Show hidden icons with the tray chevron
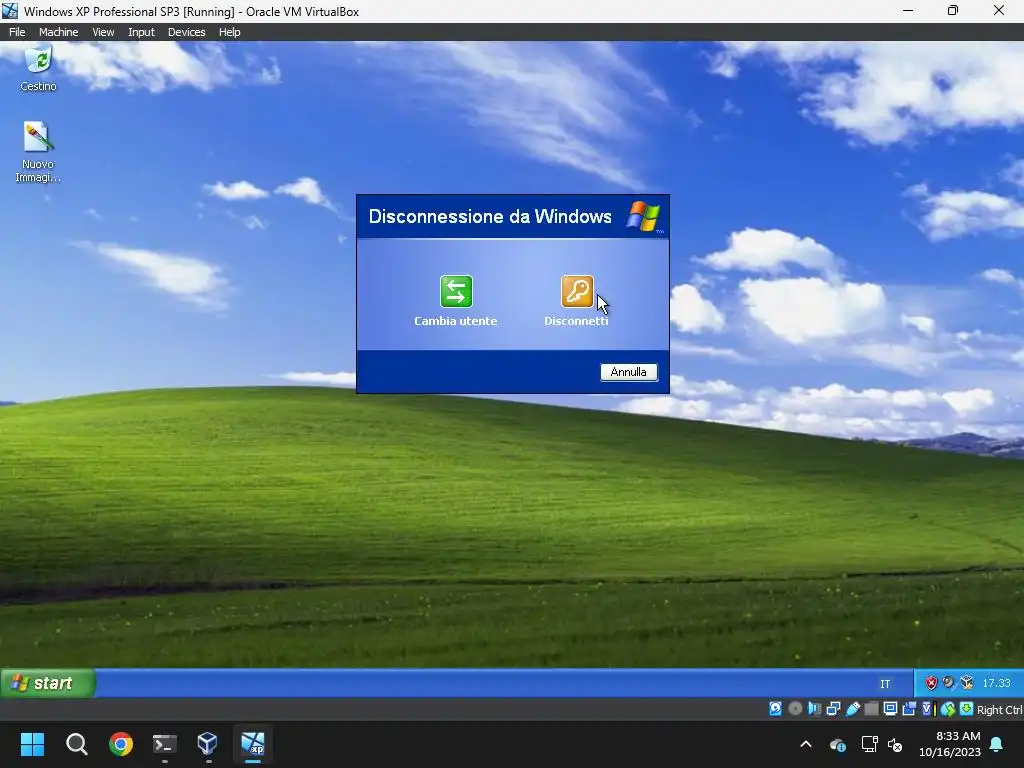Screen dimensions: 1024x768 tap(806, 744)
